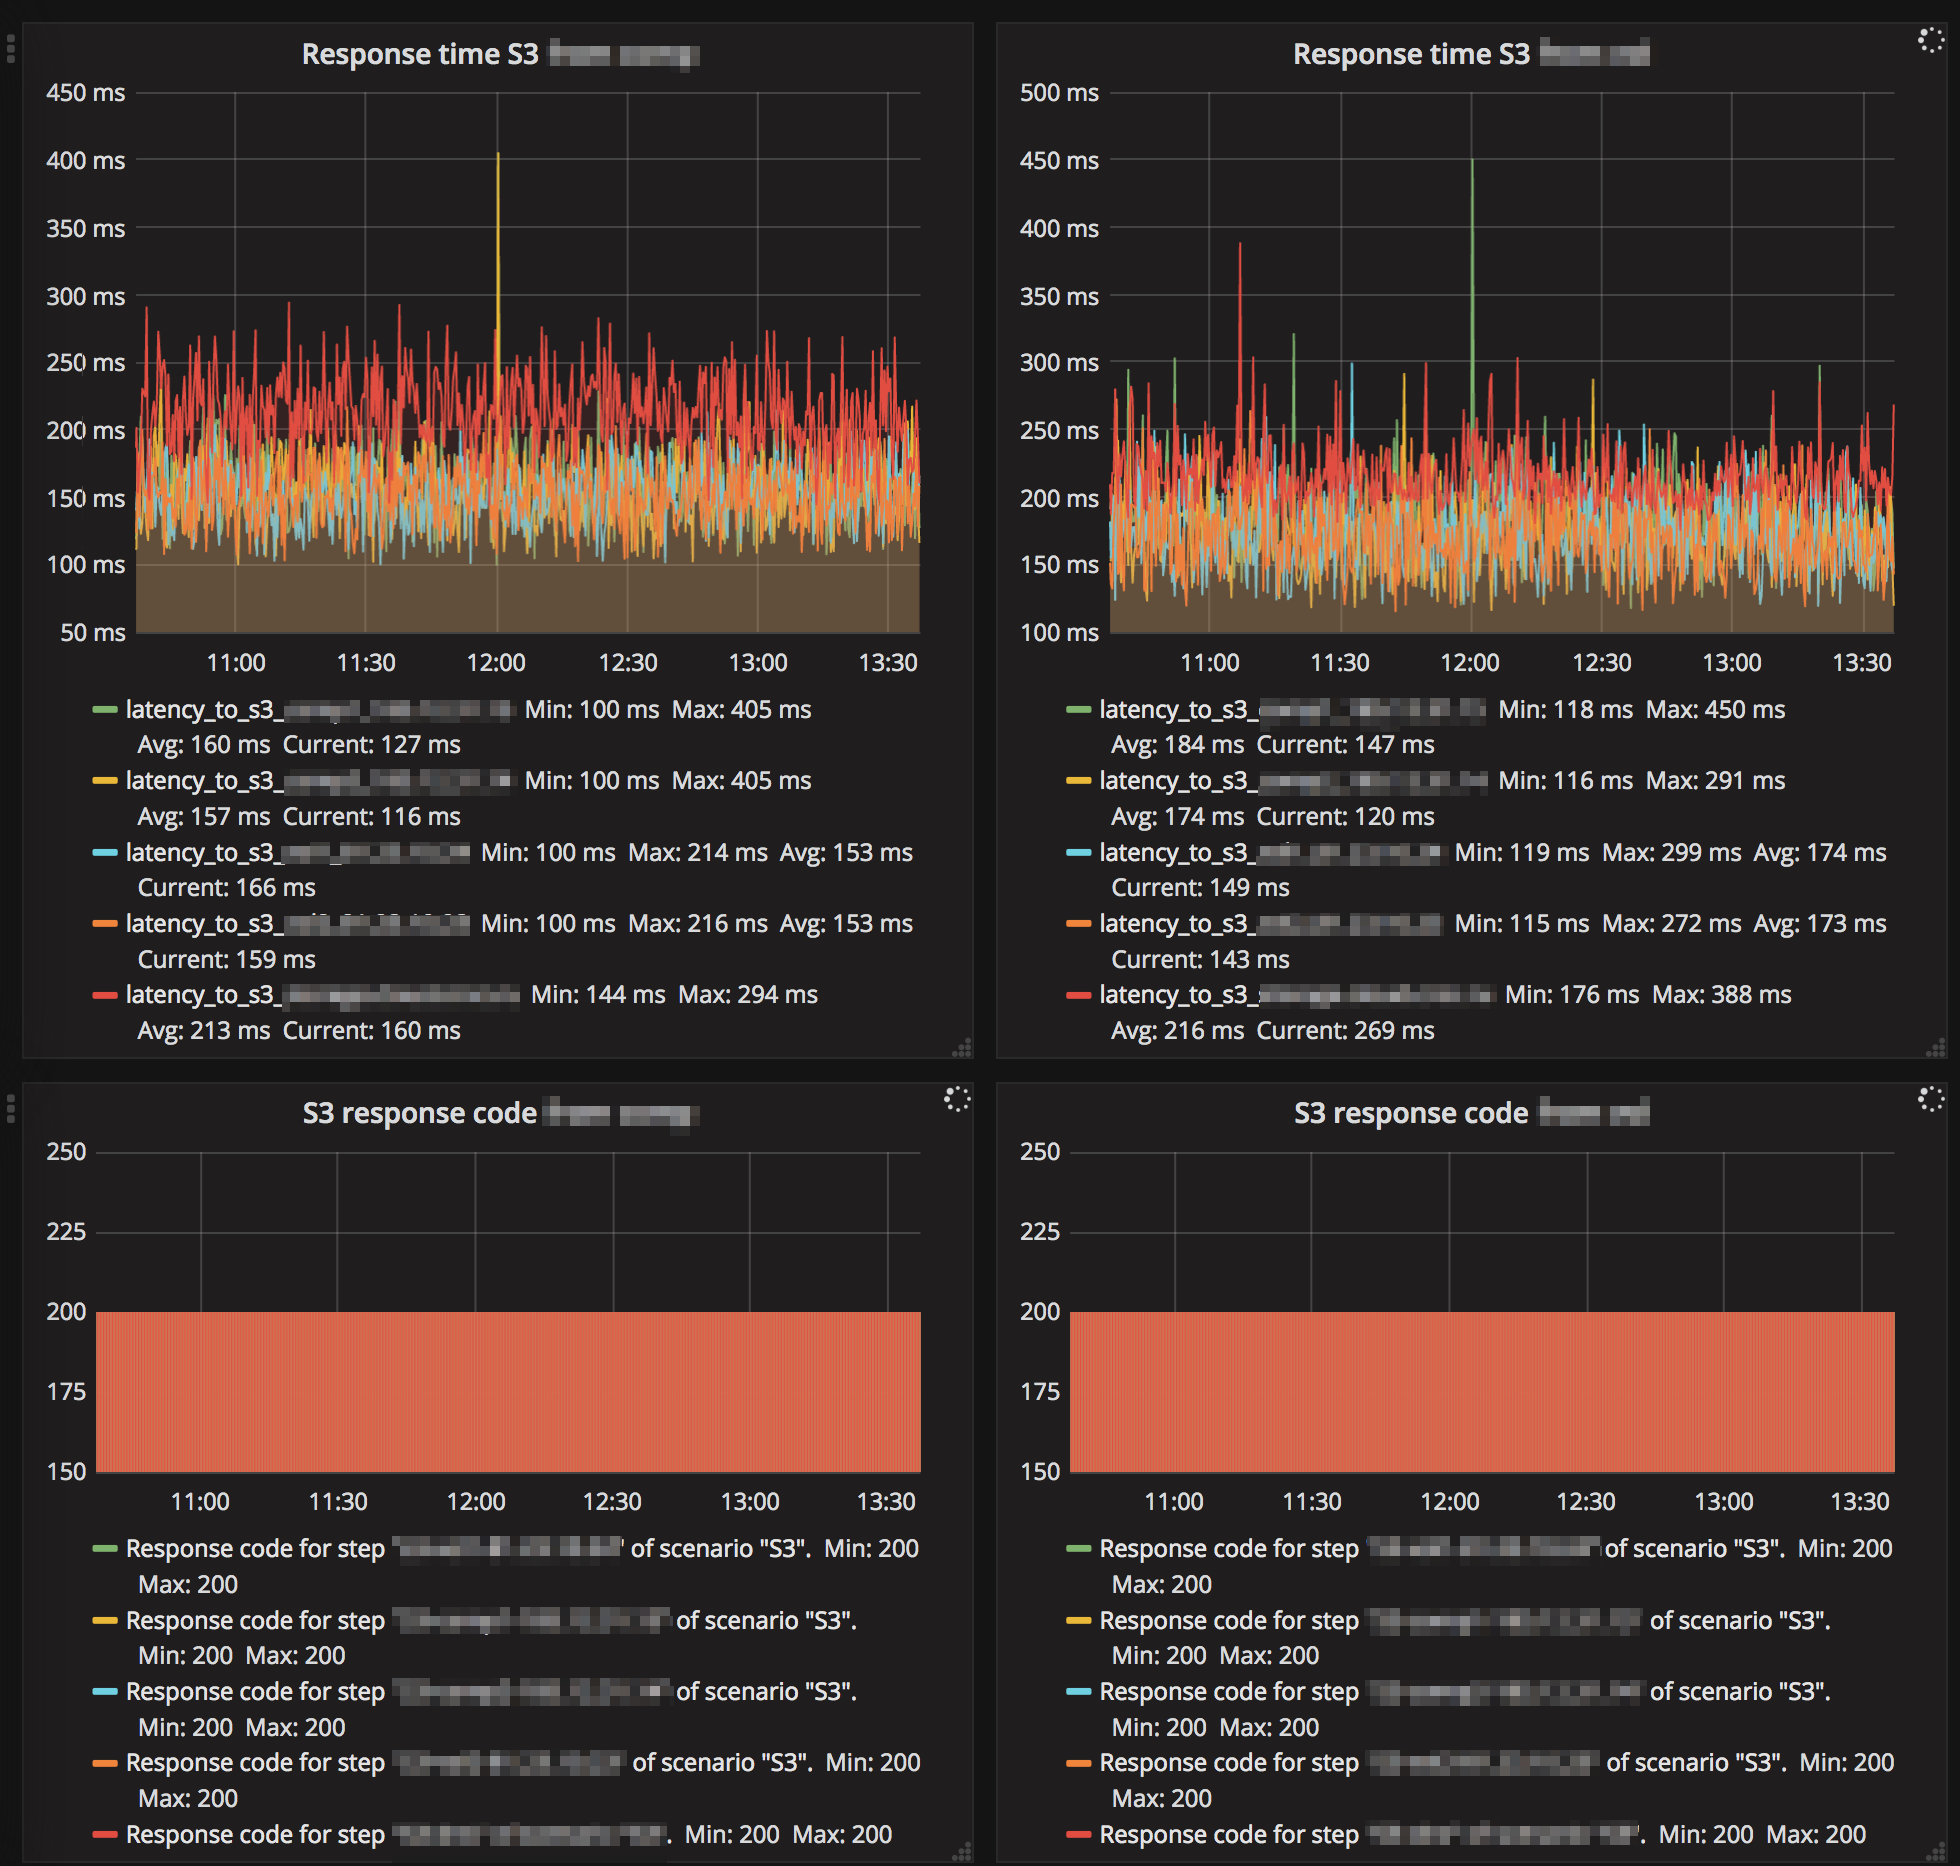Toggle the blue Response code series in the right response code panel
Image resolution: width=1960 pixels, height=1866 pixels.
coord(1465,1692)
